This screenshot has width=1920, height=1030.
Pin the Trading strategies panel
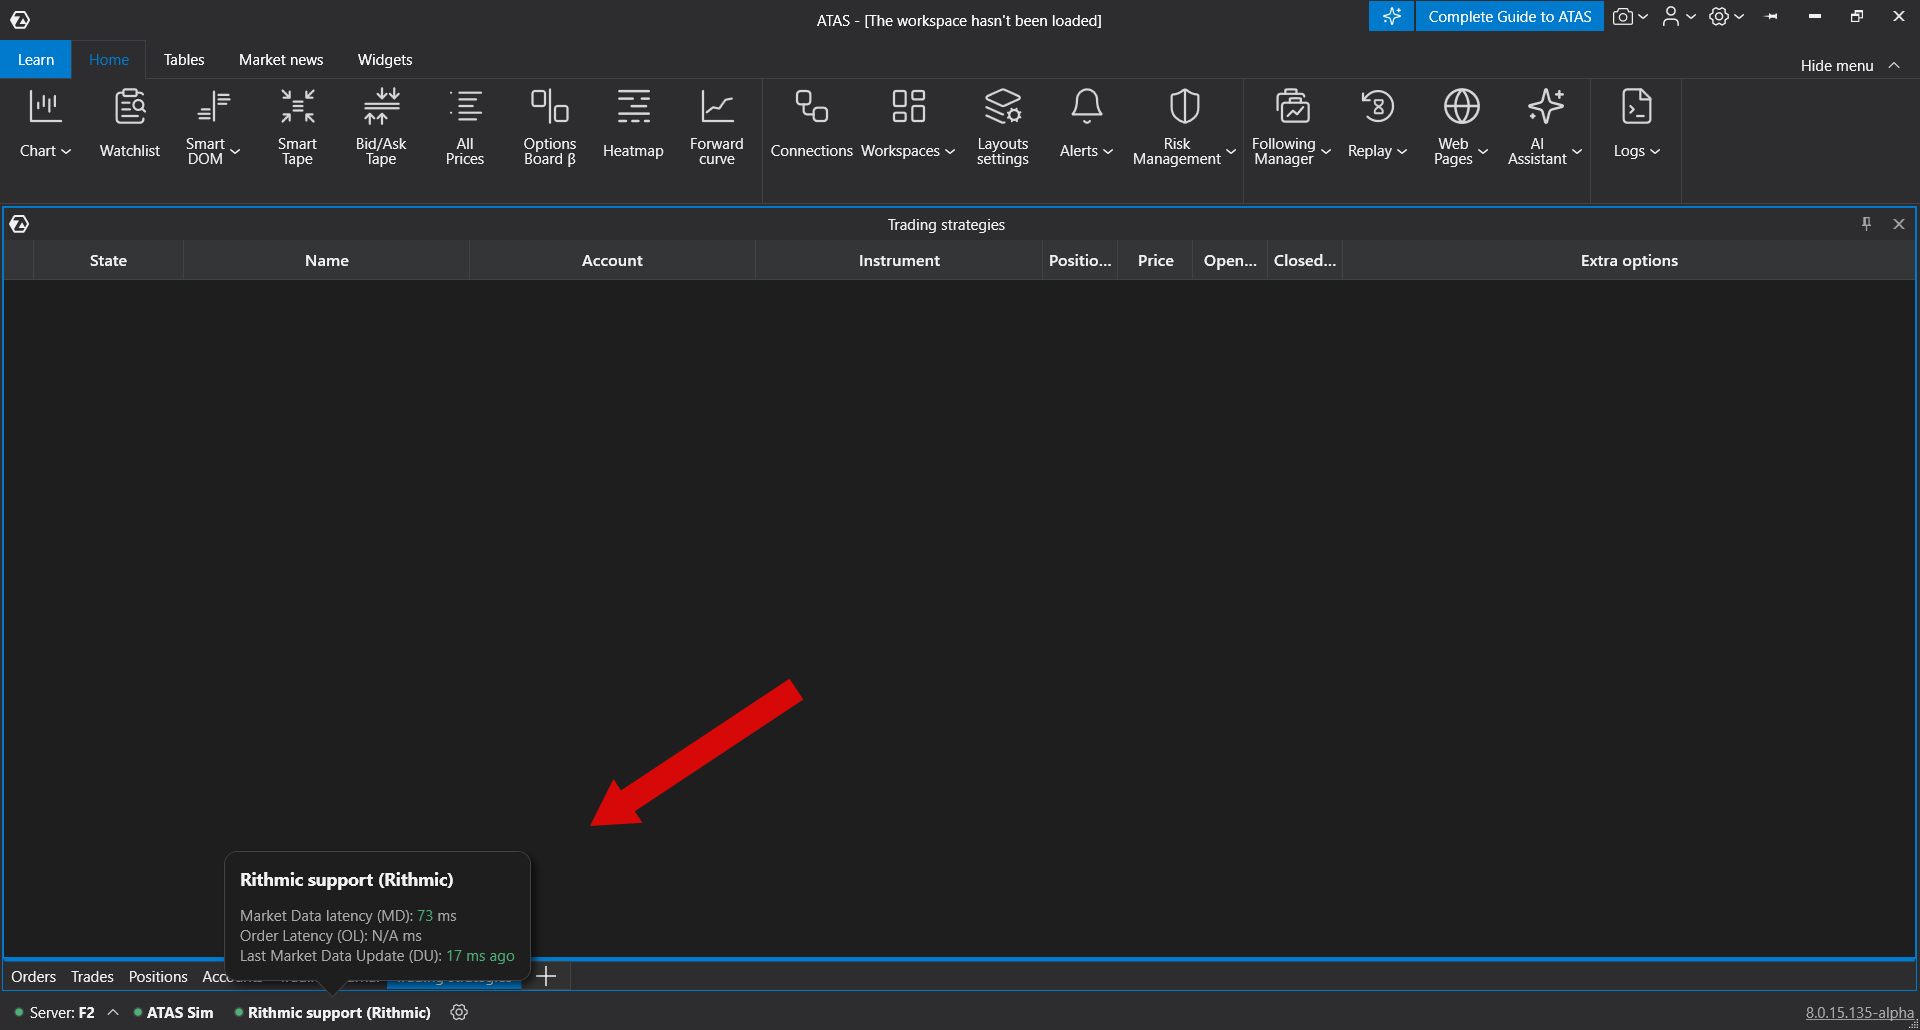[x=1866, y=224]
